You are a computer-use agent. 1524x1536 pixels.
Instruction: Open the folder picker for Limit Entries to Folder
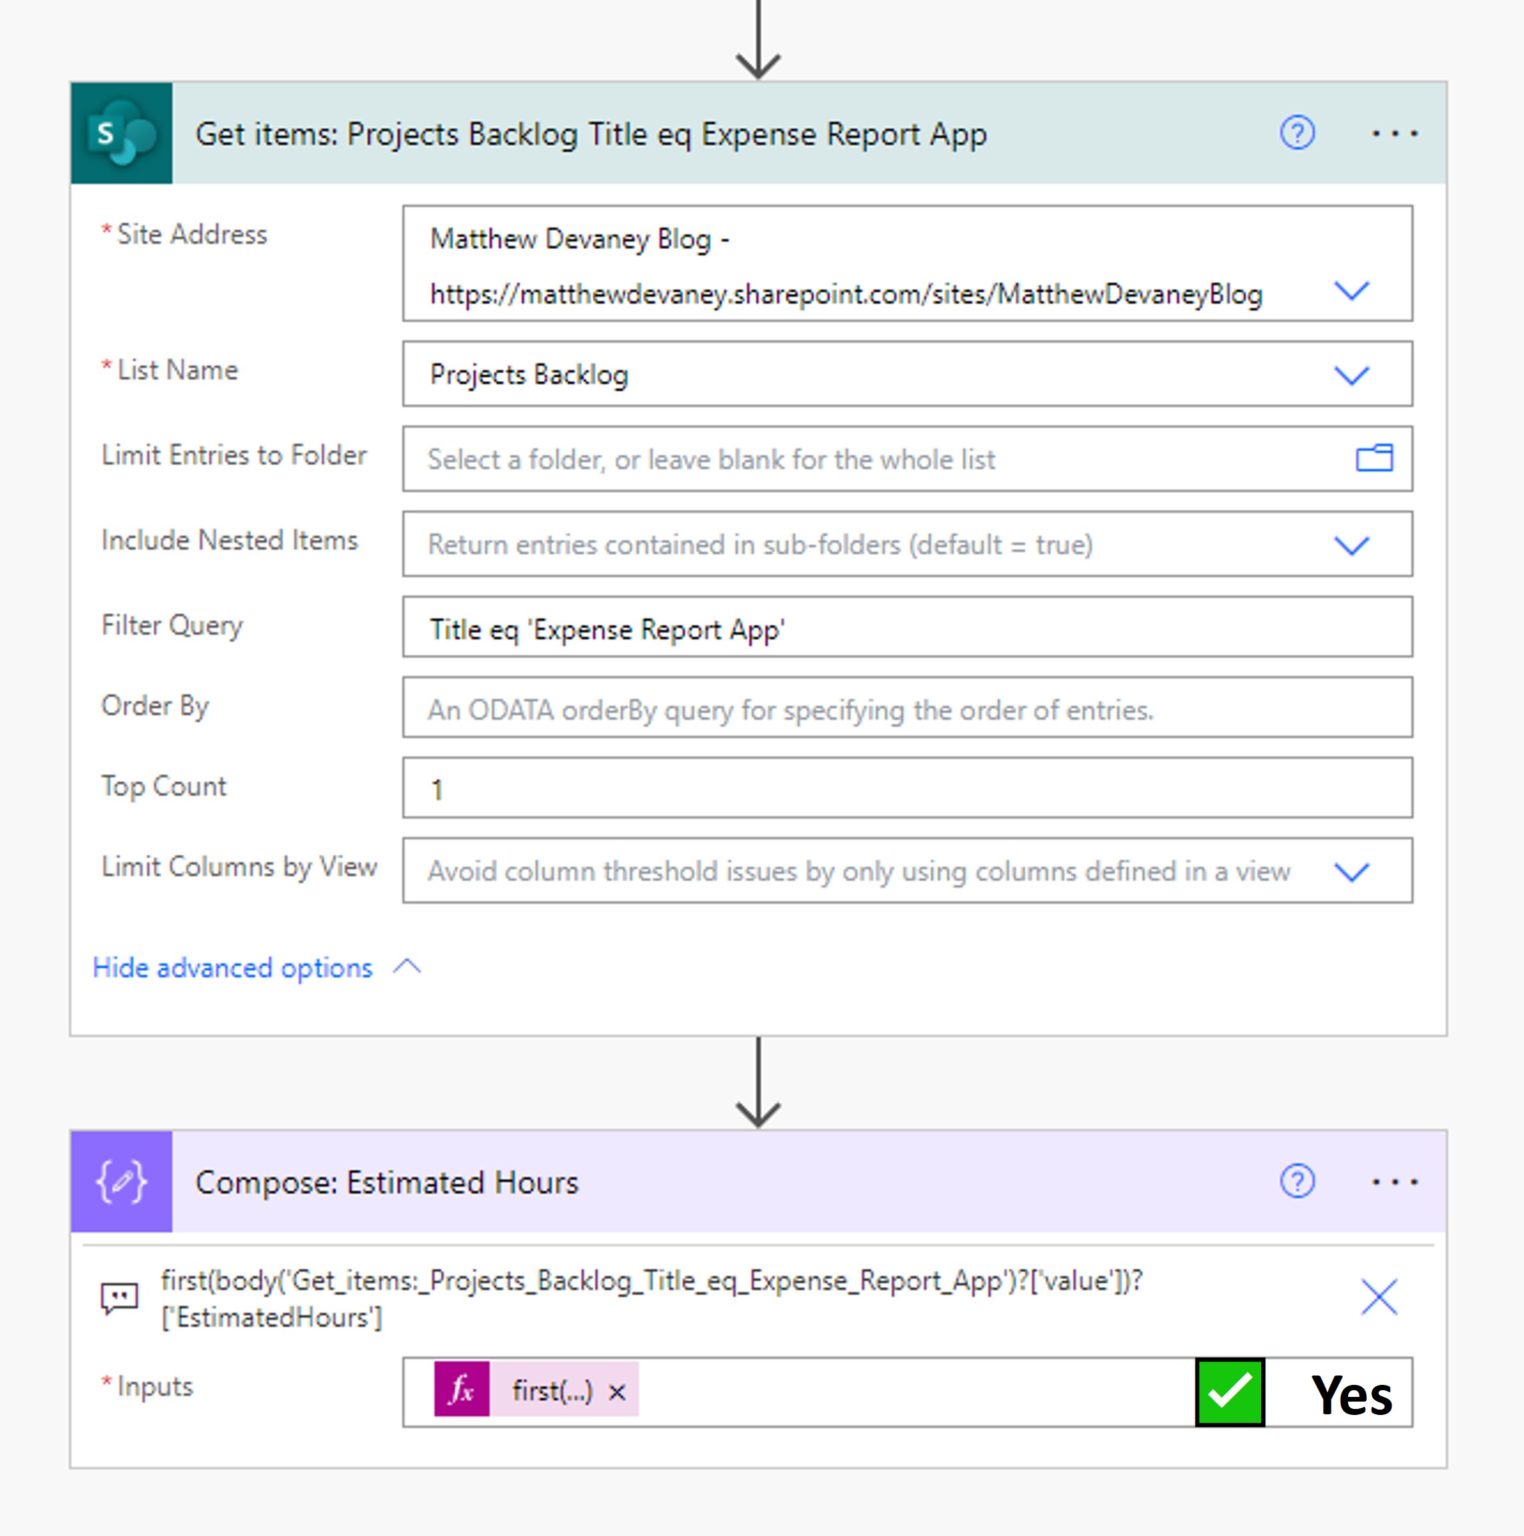tap(1375, 458)
